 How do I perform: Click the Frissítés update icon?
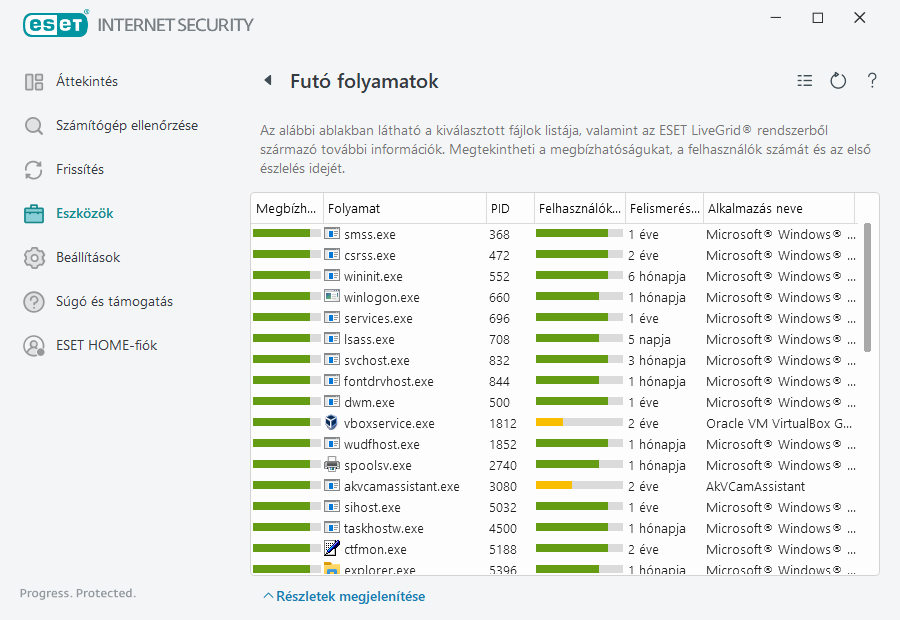(x=34, y=170)
